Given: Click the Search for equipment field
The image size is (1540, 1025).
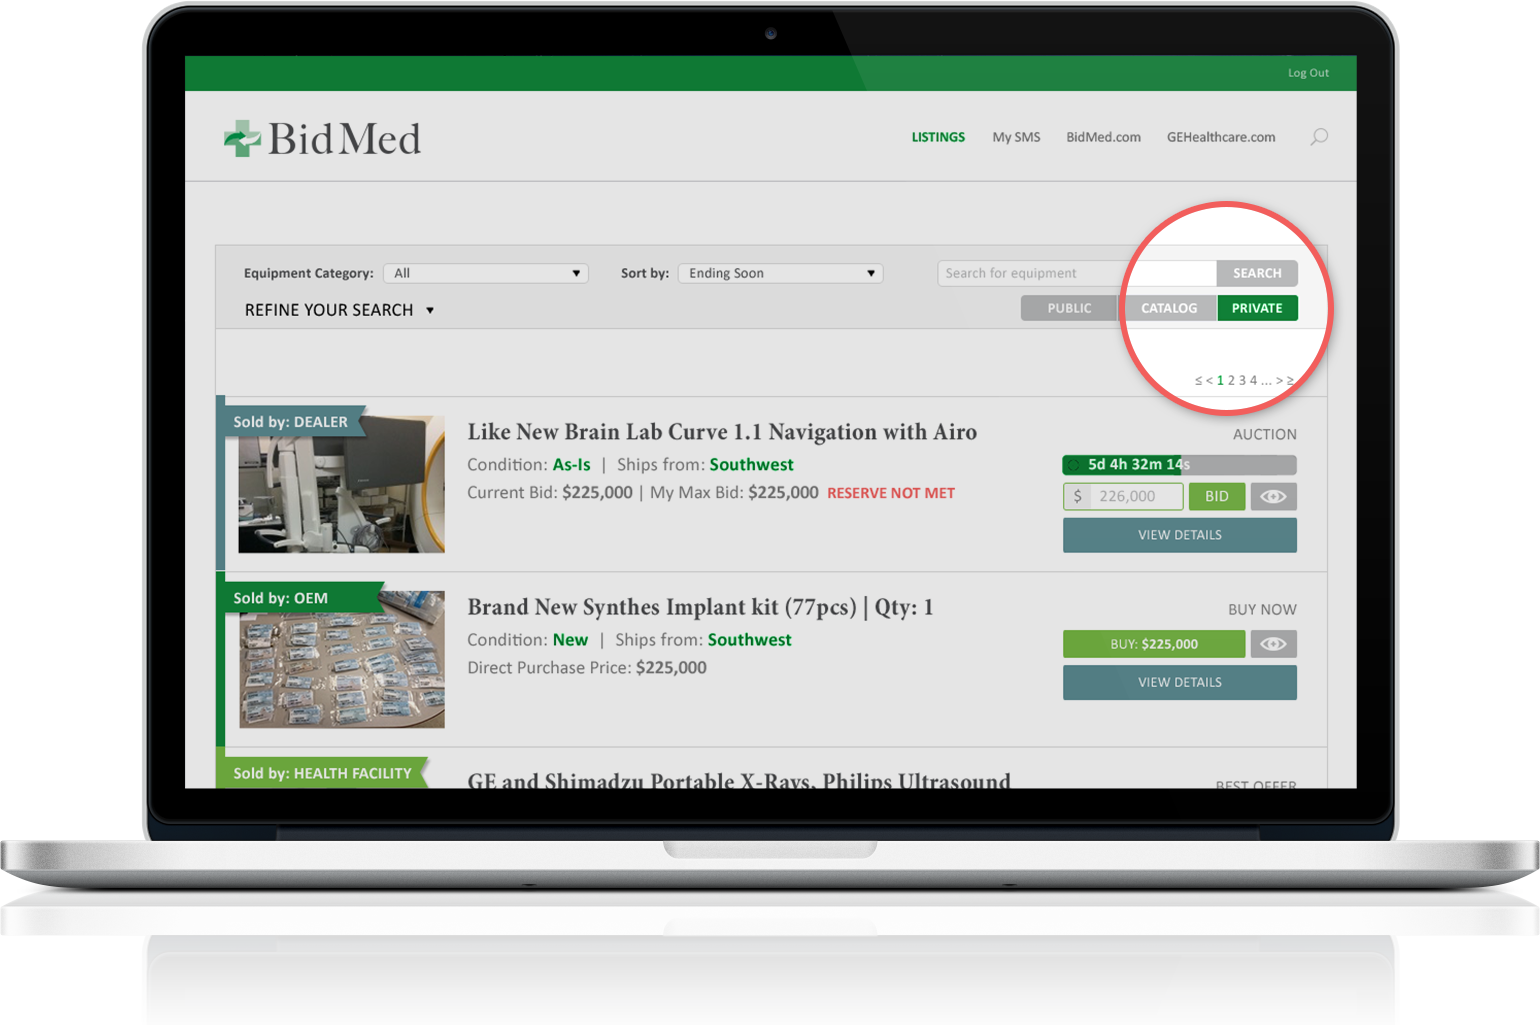Looking at the screenshot, I should pyautogui.click(x=1076, y=273).
